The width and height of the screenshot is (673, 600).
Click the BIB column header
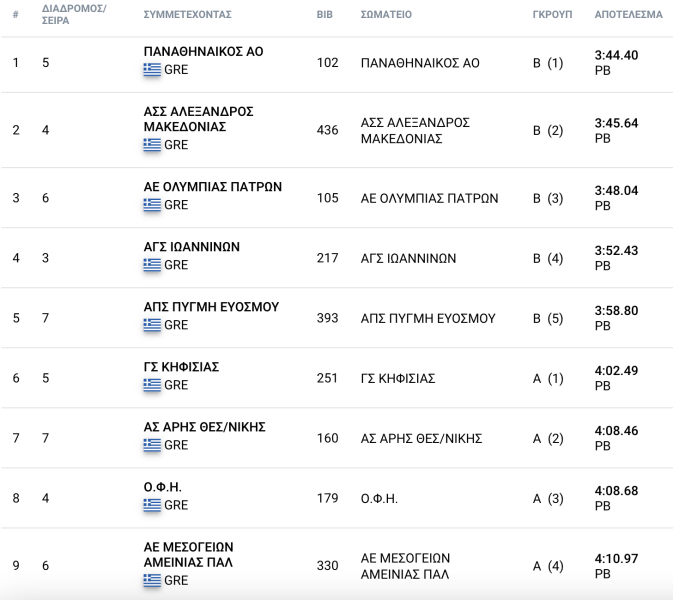pyautogui.click(x=325, y=16)
